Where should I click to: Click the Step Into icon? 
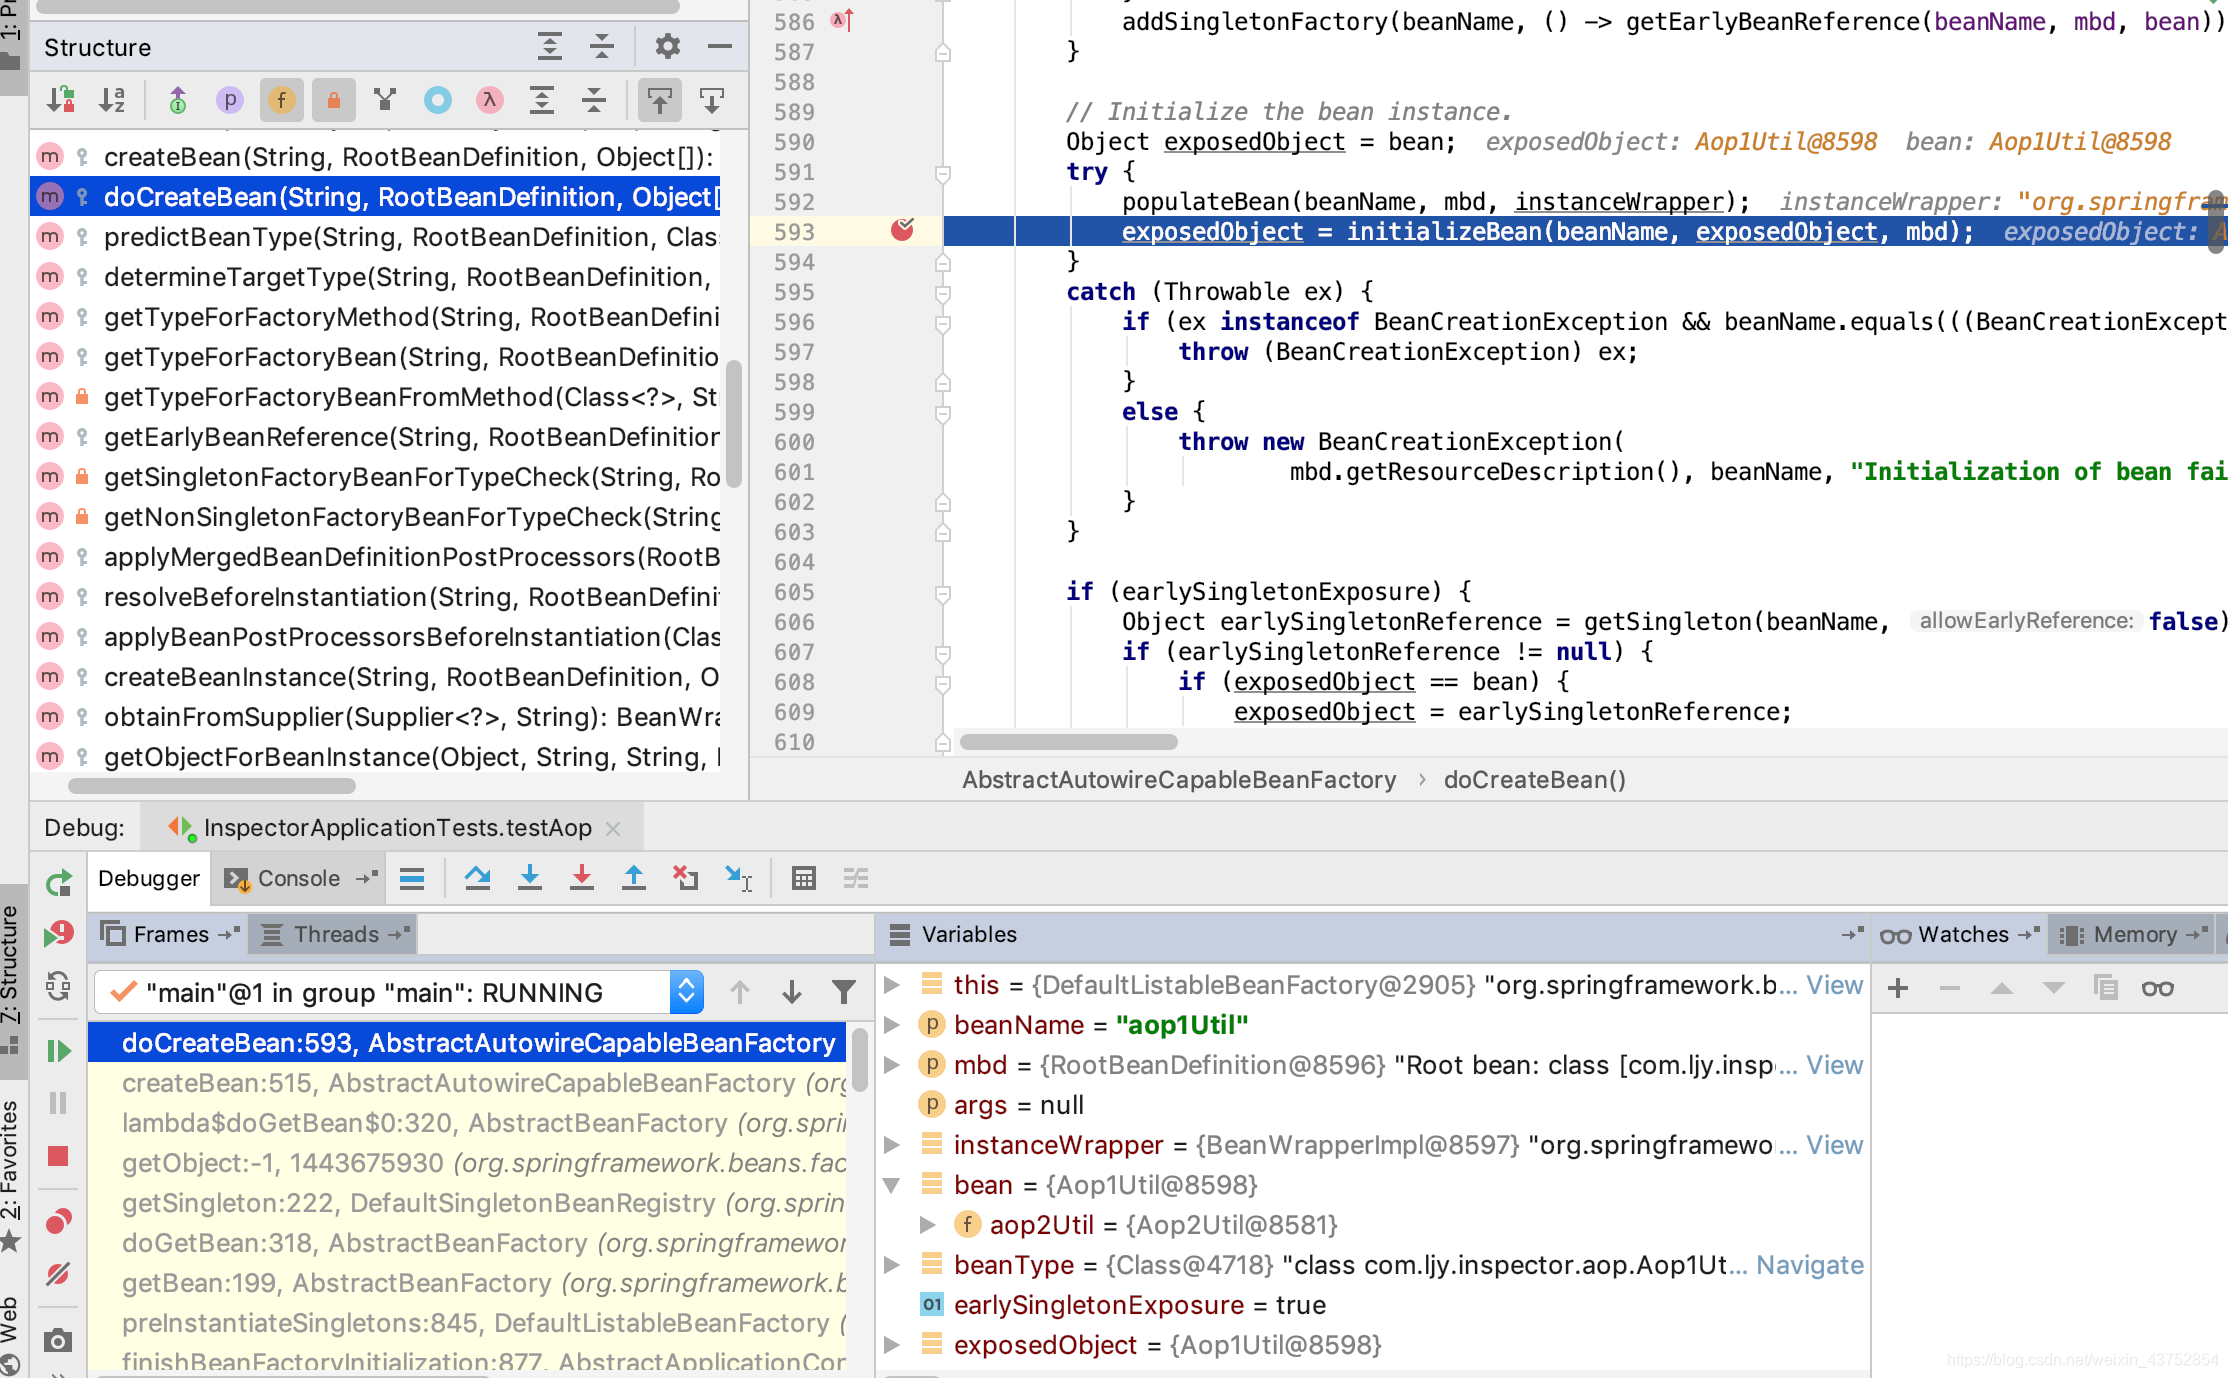click(530, 878)
